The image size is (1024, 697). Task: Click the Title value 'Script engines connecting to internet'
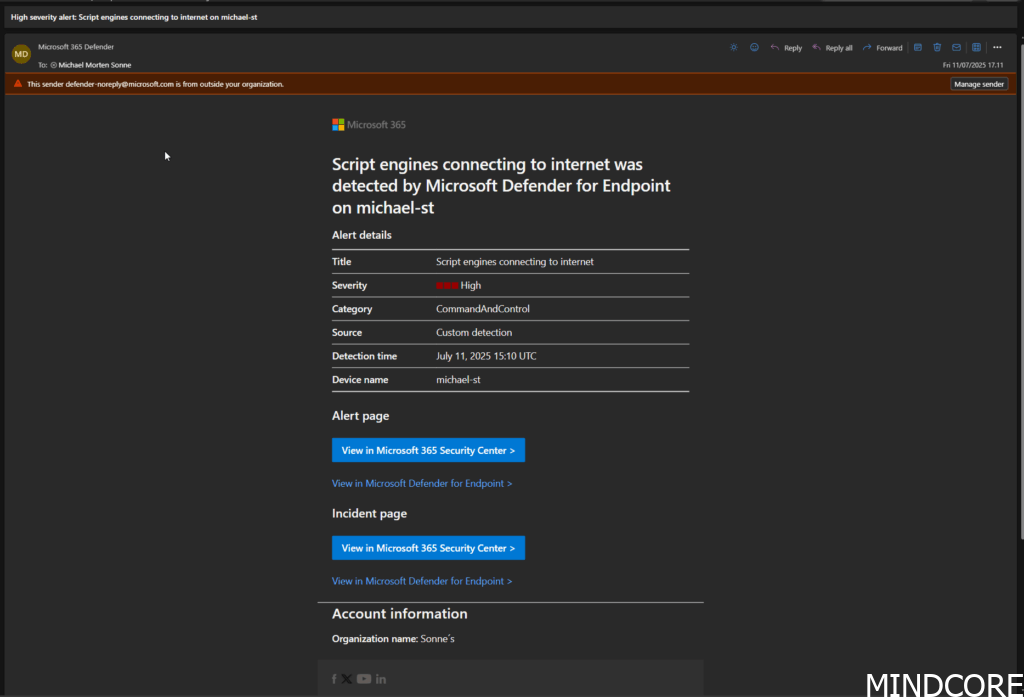[x=515, y=262]
